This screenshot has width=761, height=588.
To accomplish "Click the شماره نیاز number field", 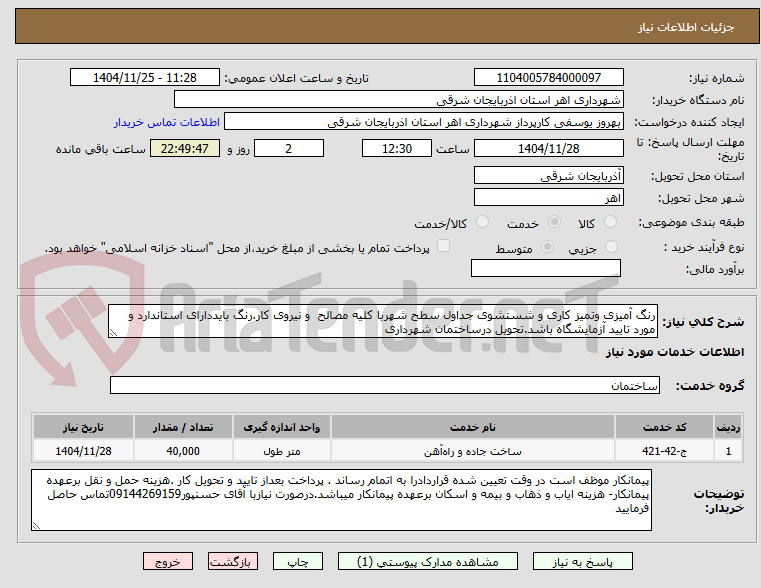I will click(x=548, y=77).
